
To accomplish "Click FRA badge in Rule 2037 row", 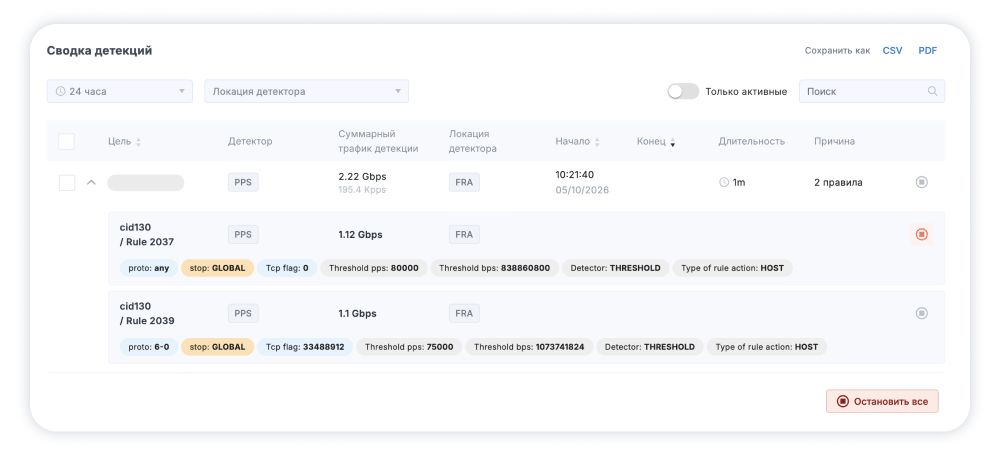I will pos(464,234).
